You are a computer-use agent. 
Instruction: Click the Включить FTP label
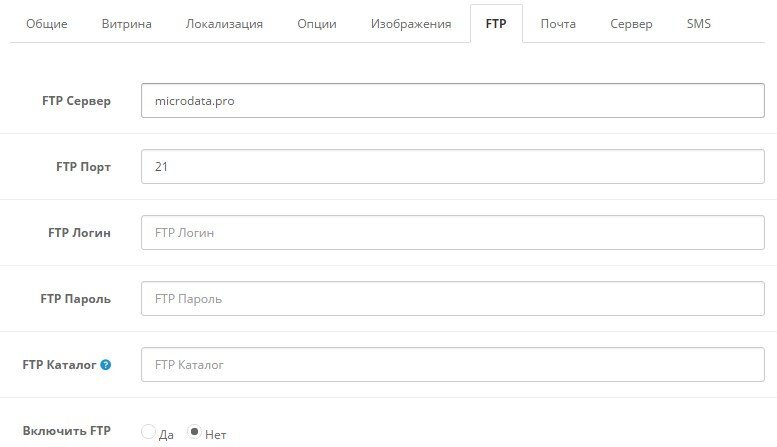[x=66, y=431]
